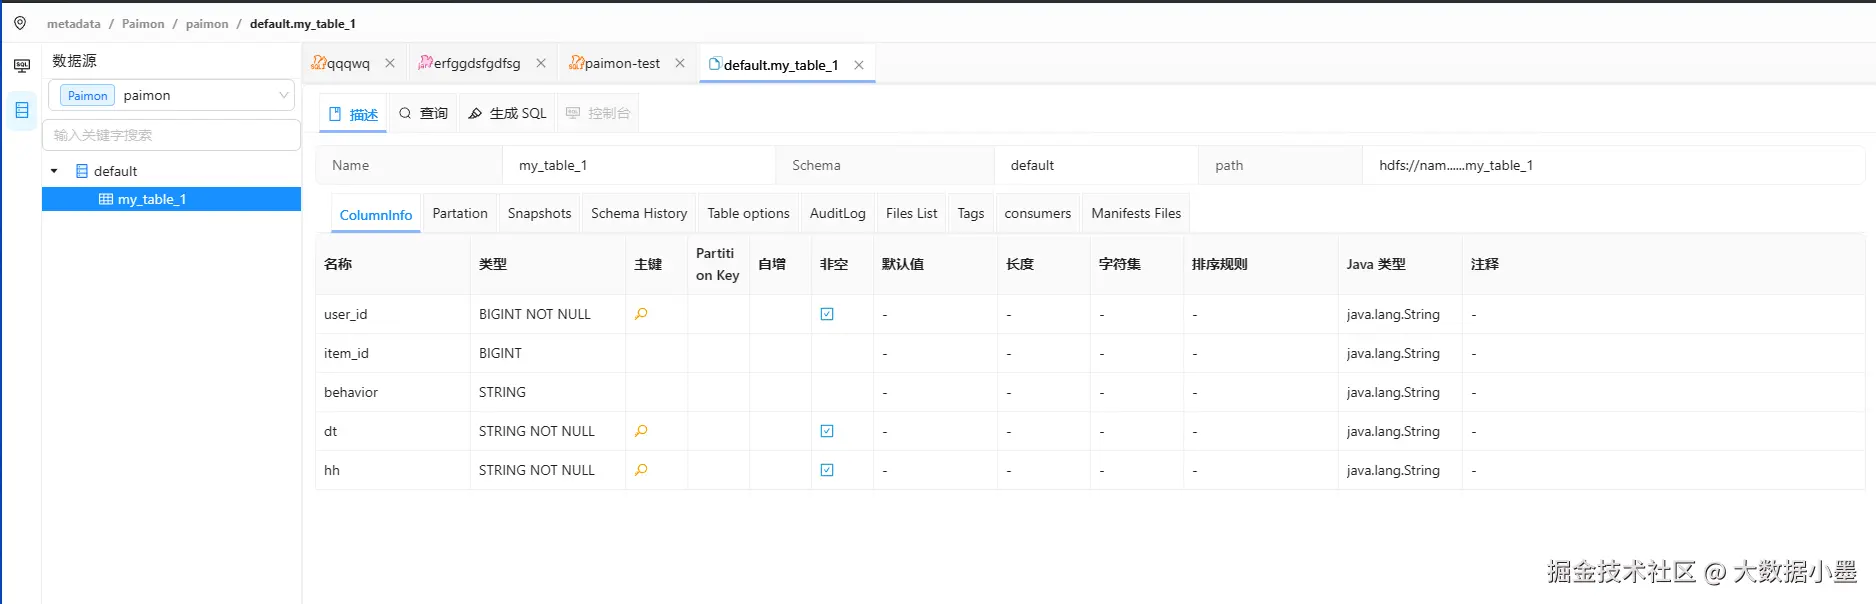The image size is (1876, 604).
Task: Click the default Schema value
Action: 1032,165
